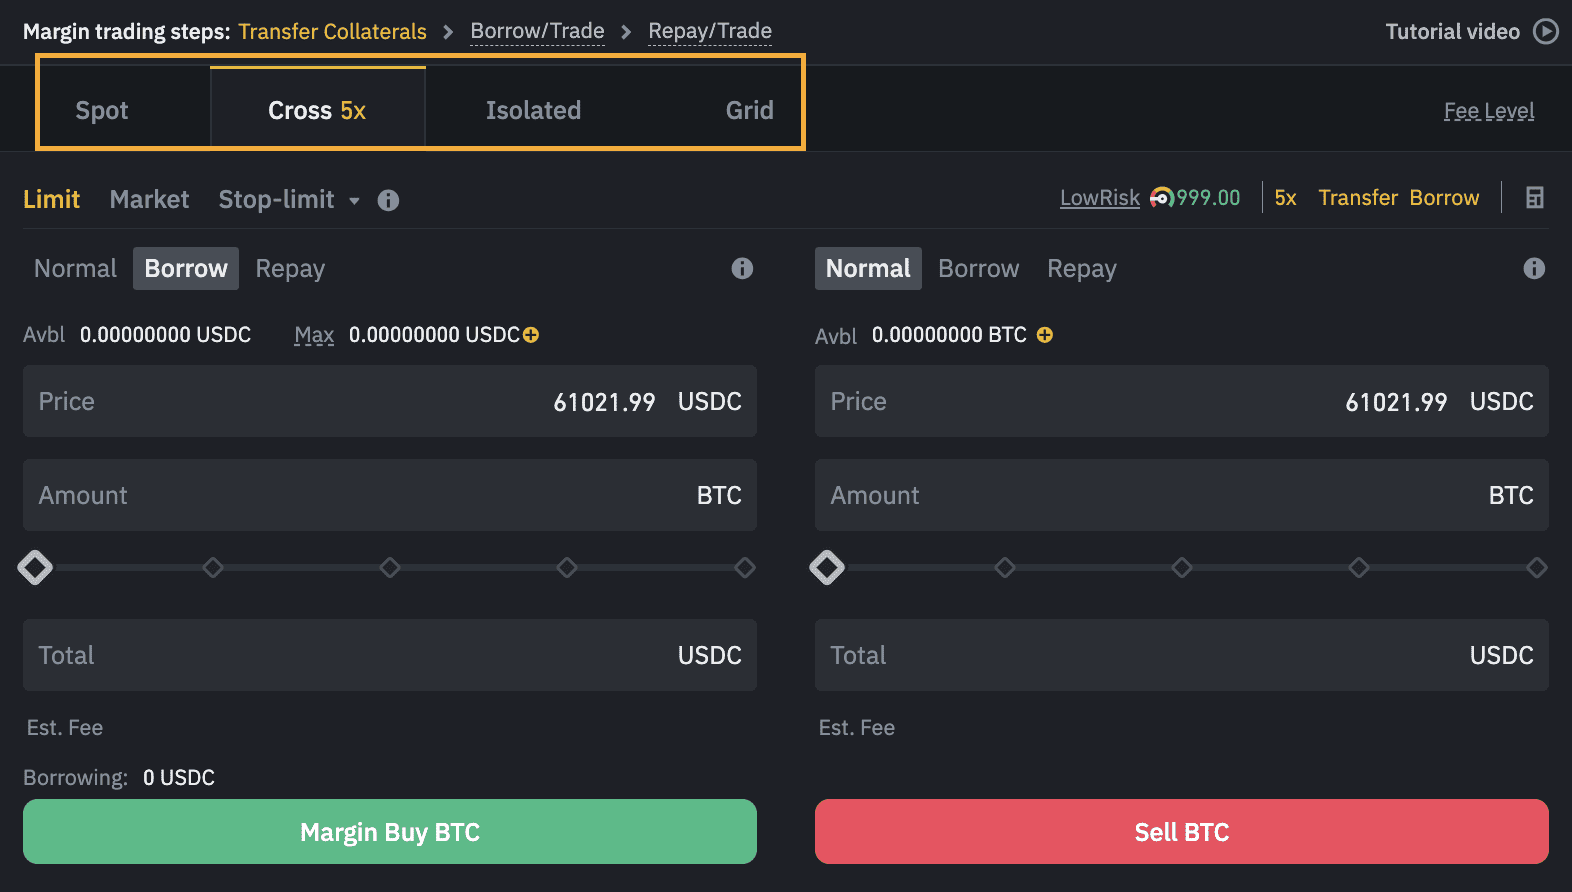
Task: Click the info icon in sell panel
Action: 1534,268
